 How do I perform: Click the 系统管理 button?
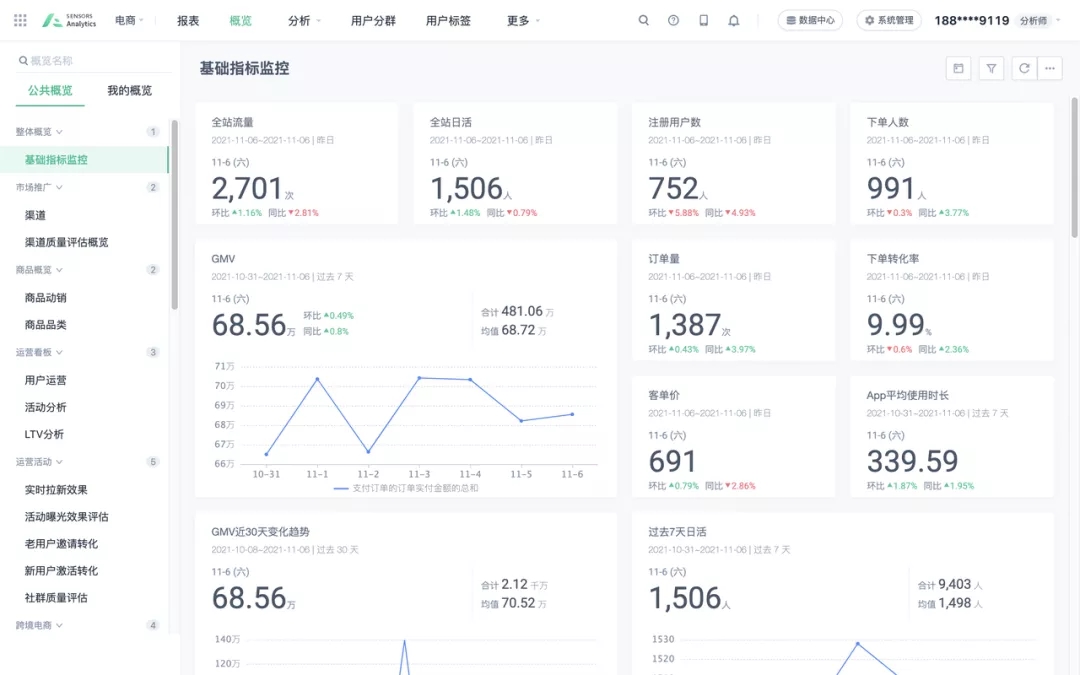[x=889, y=21]
